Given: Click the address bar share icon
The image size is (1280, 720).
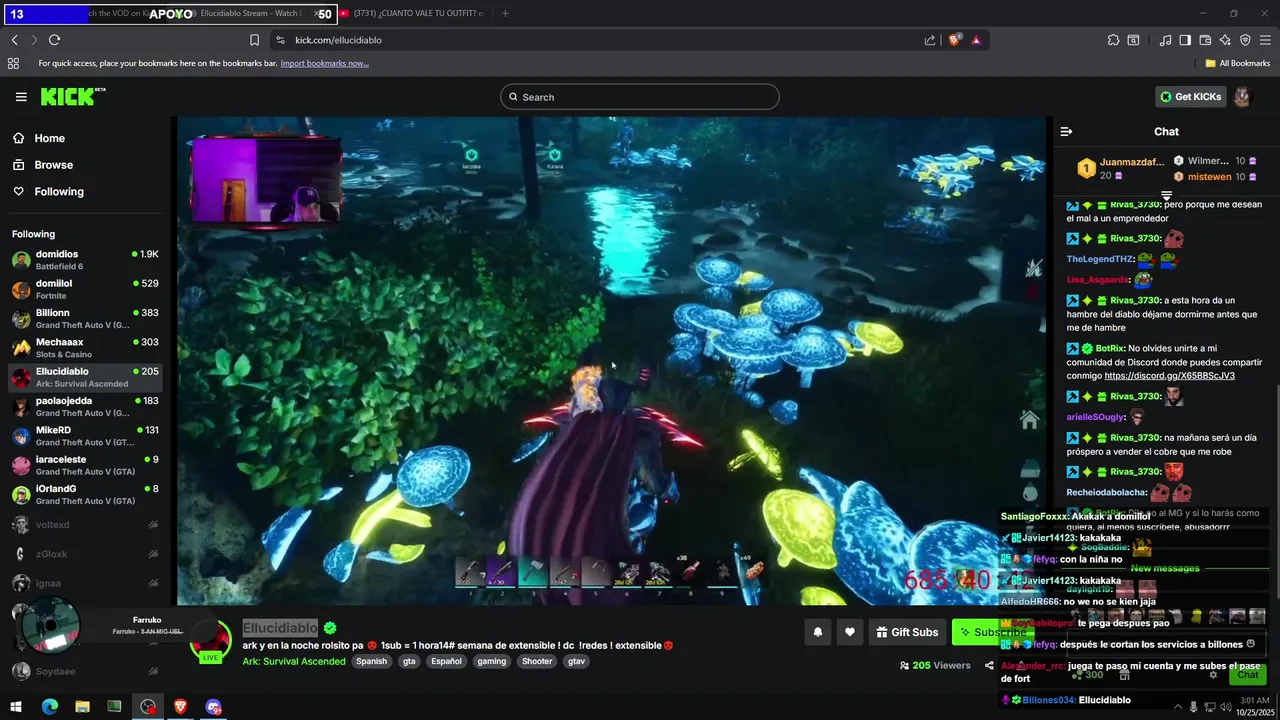Looking at the screenshot, I should coord(930,40).
